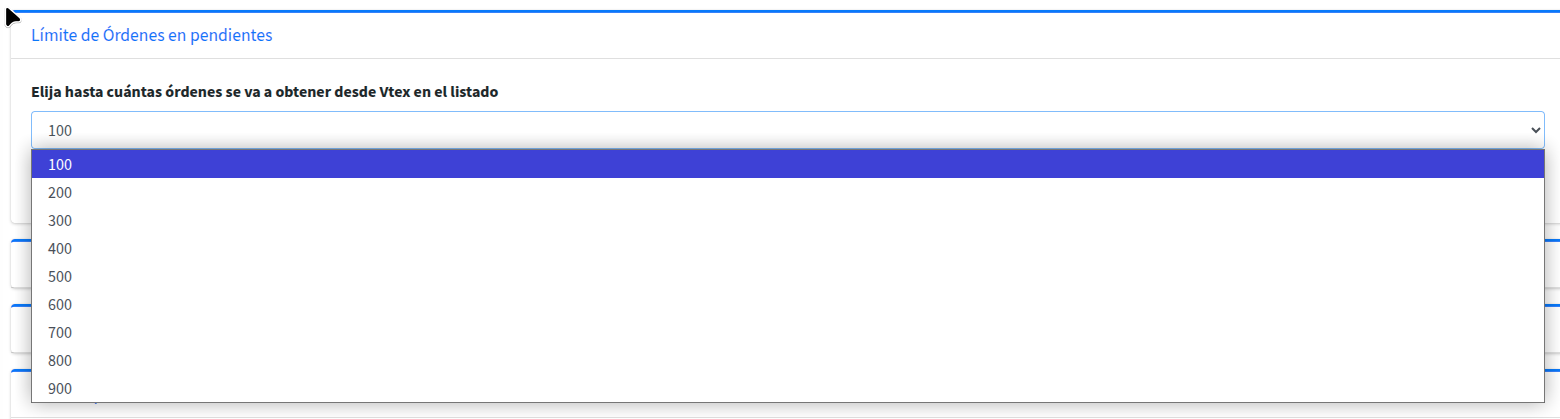The height and width of the screenshot is (419, 1560).
Task: Select 500 in the dropdown list
Action: tap(60, 276)
